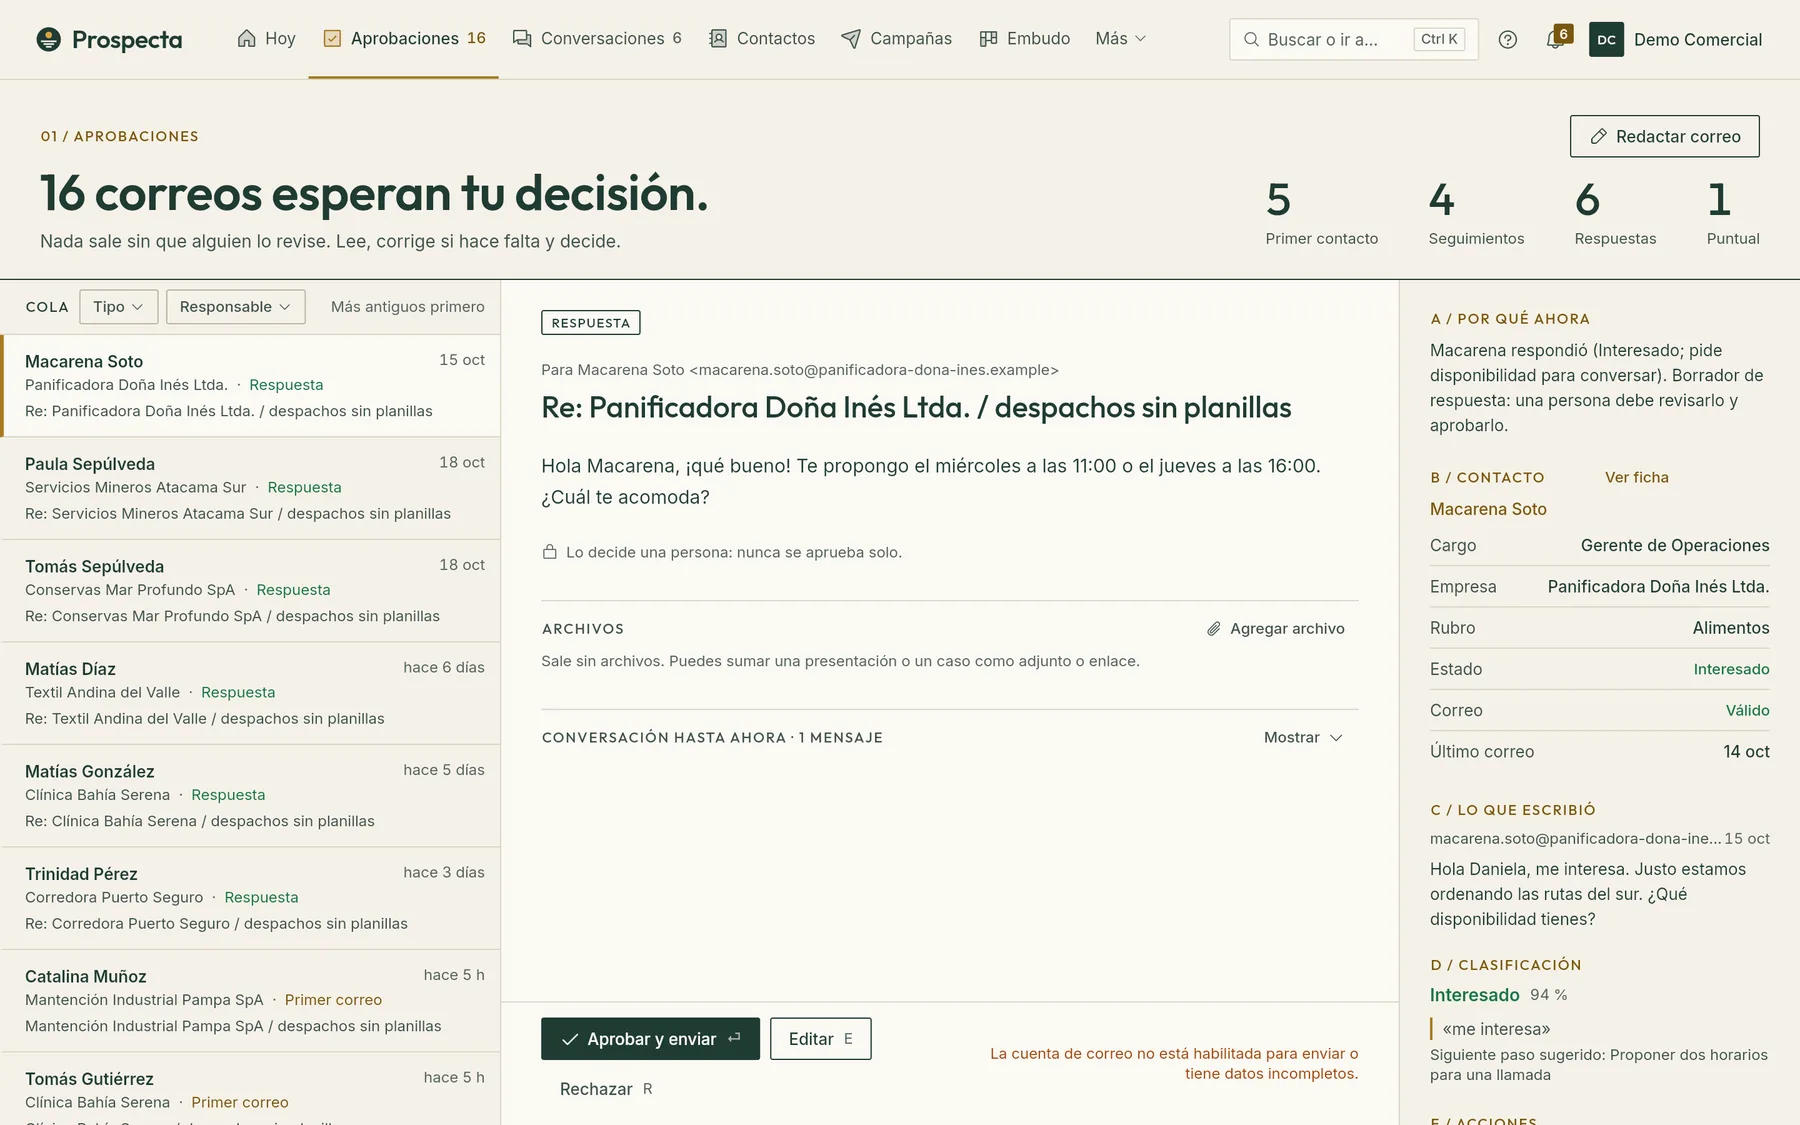Expand the Más menu
1800x1125 pixels.
[1120, 38]
